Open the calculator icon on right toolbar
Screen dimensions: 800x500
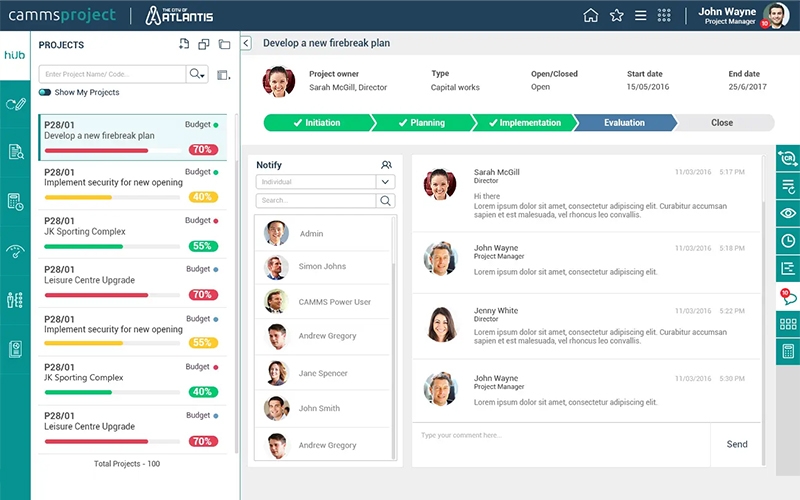(x=788, y=351)
